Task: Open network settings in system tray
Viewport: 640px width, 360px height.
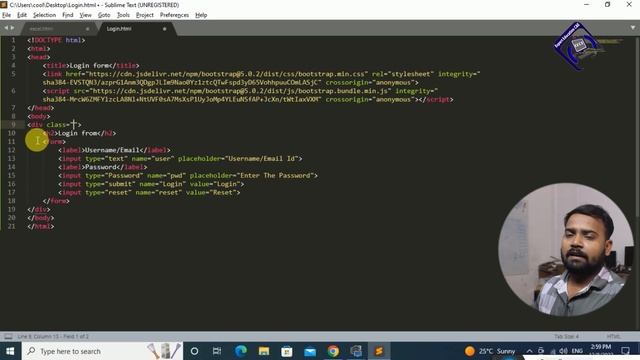Action: [553, 351]
